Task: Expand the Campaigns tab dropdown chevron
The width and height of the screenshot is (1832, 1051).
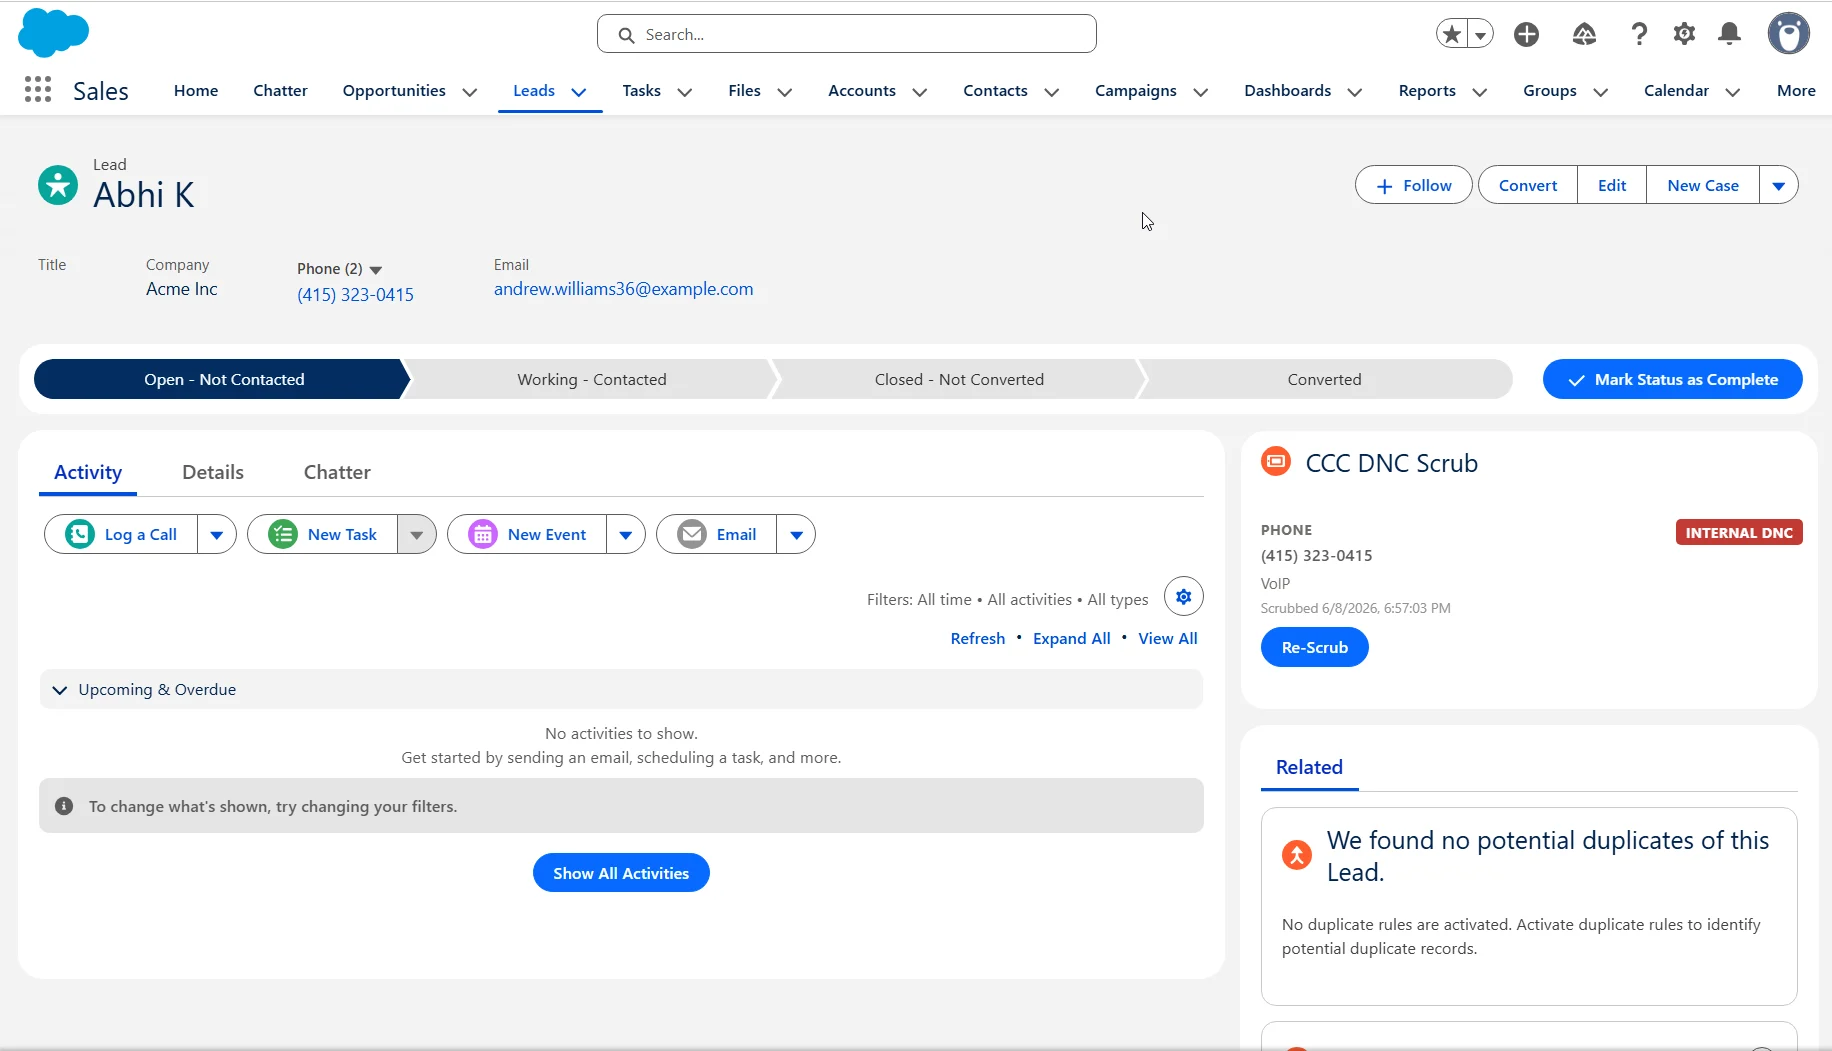Action: tap(1201, 92)
